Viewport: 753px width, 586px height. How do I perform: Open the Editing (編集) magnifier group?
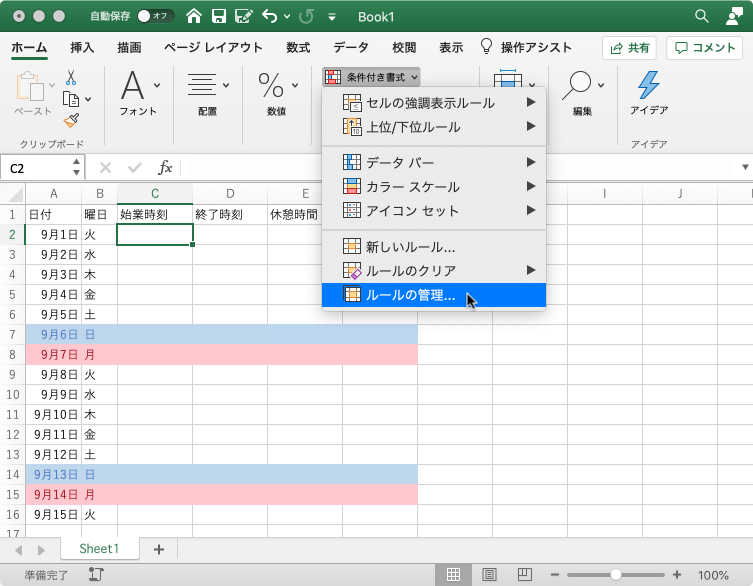pyautogui.click(x=583, y=94)
